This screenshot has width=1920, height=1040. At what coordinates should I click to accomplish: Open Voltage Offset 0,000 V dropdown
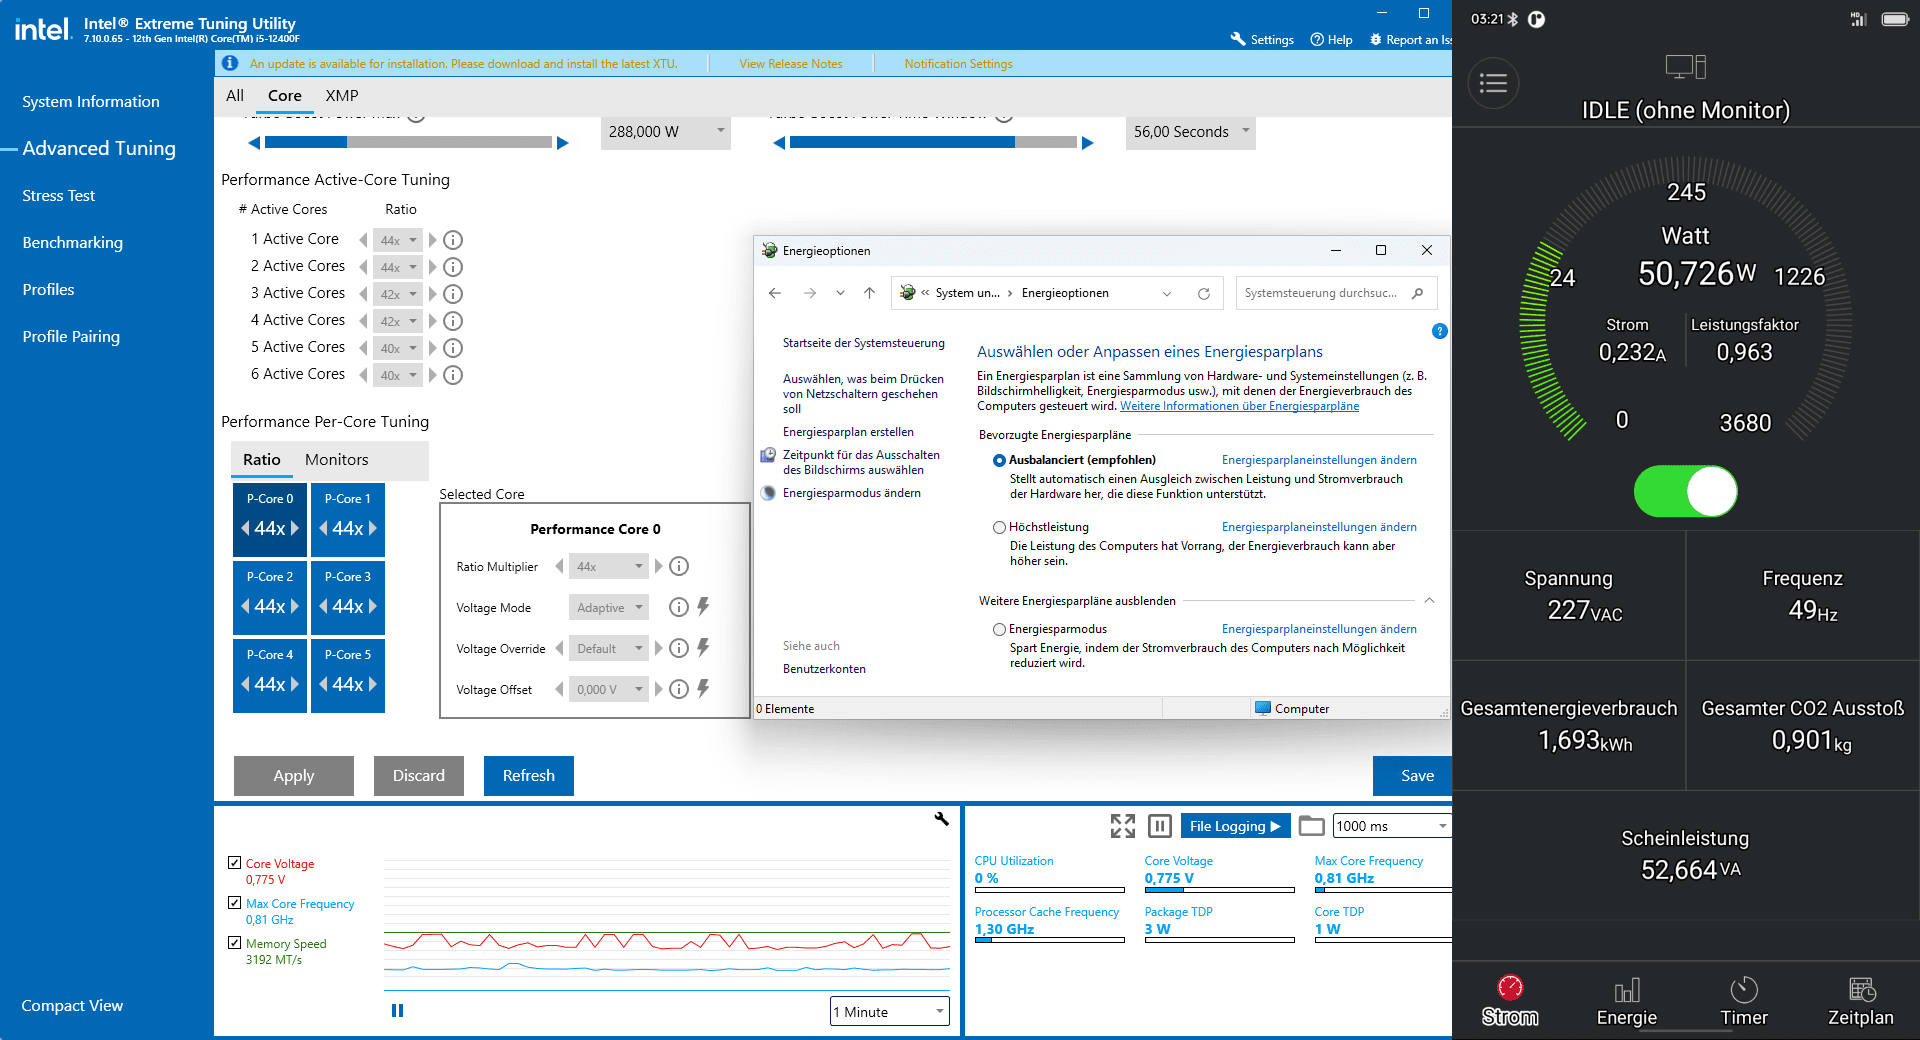pos(609,689)
